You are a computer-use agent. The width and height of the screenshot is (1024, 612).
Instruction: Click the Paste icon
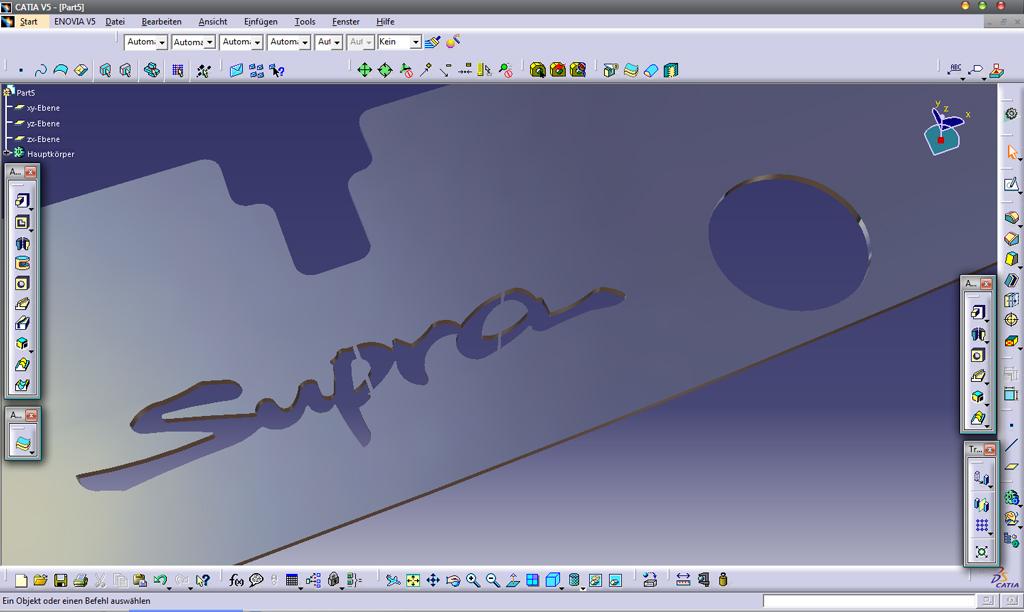(140, 580)
